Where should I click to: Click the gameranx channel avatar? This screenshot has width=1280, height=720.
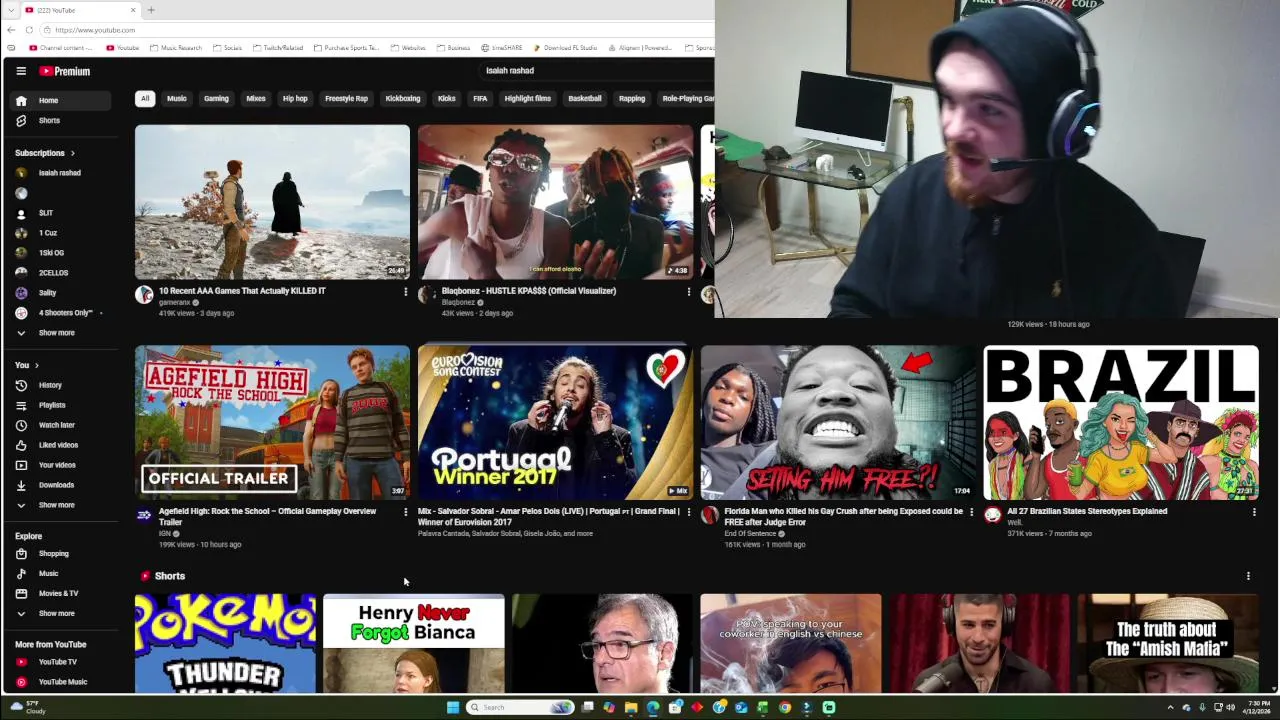pos(144,295)
